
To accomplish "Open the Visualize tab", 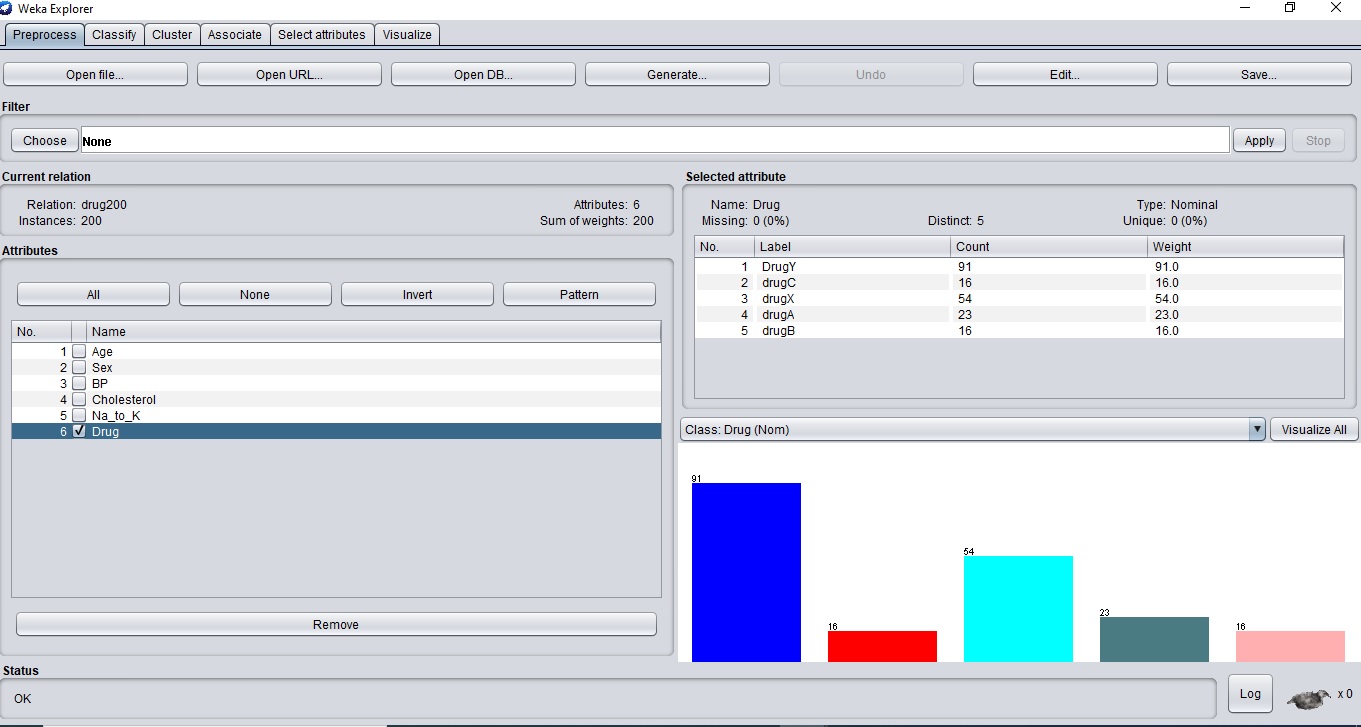I will 407,34.
